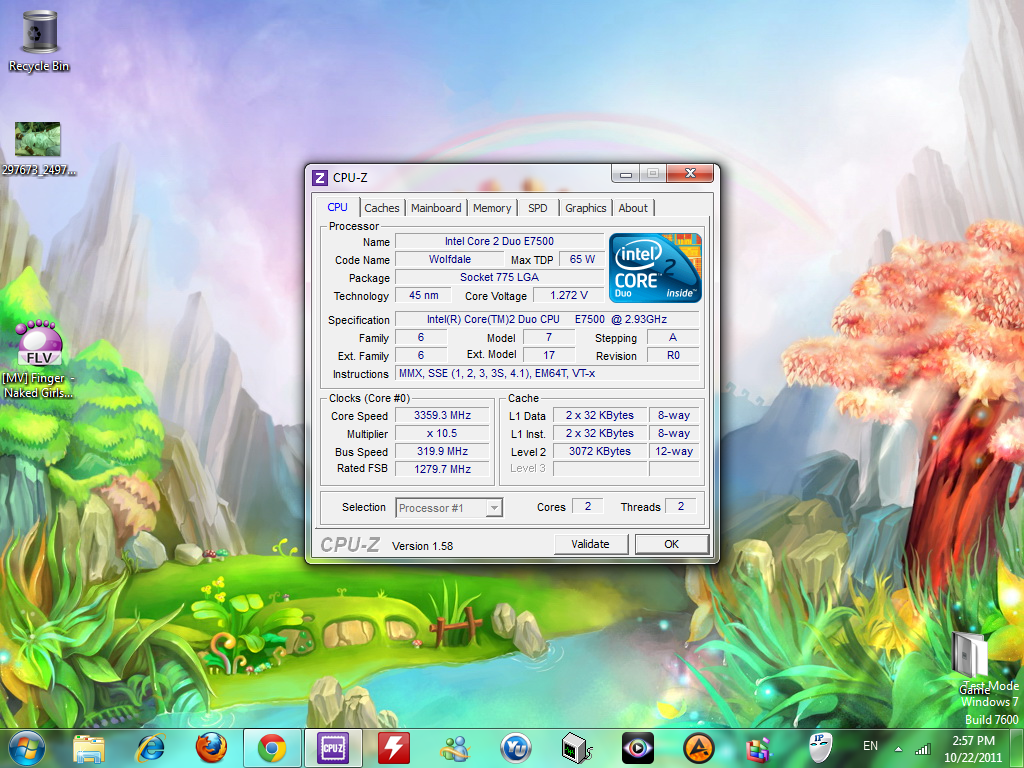Image resolution: width=1024 pixels, height=768 pixels.
Task: Open the network signal tray icon
Action: click(x=923, y=748)
